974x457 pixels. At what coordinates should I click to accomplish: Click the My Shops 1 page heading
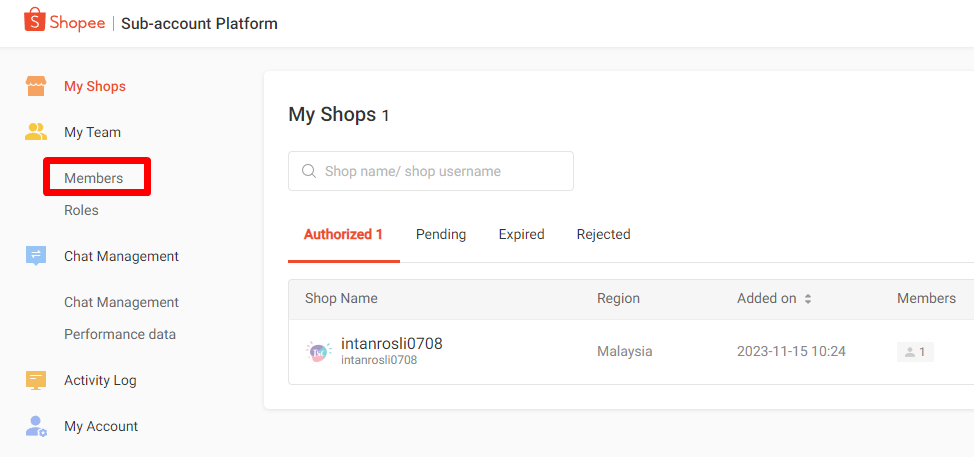pos(339,115)
